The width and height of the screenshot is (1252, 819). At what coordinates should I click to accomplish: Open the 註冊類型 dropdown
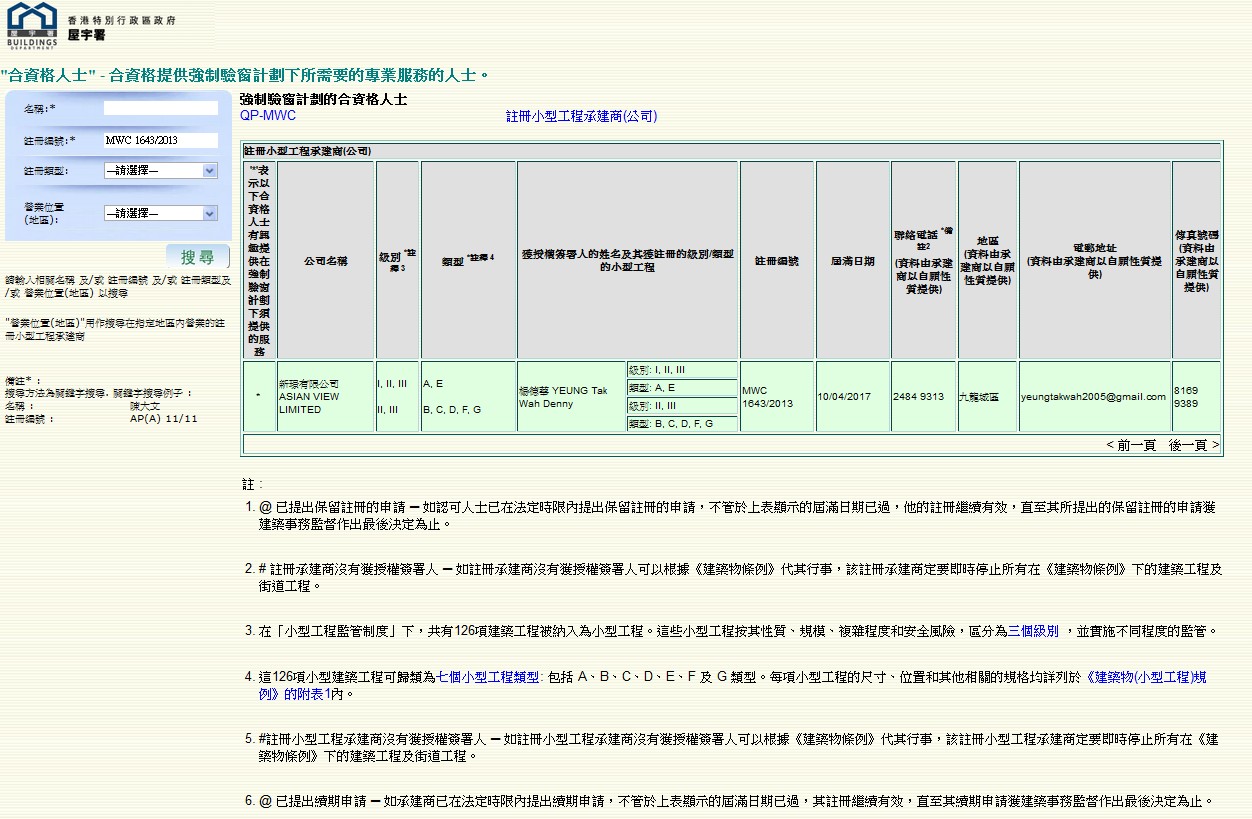160,171
